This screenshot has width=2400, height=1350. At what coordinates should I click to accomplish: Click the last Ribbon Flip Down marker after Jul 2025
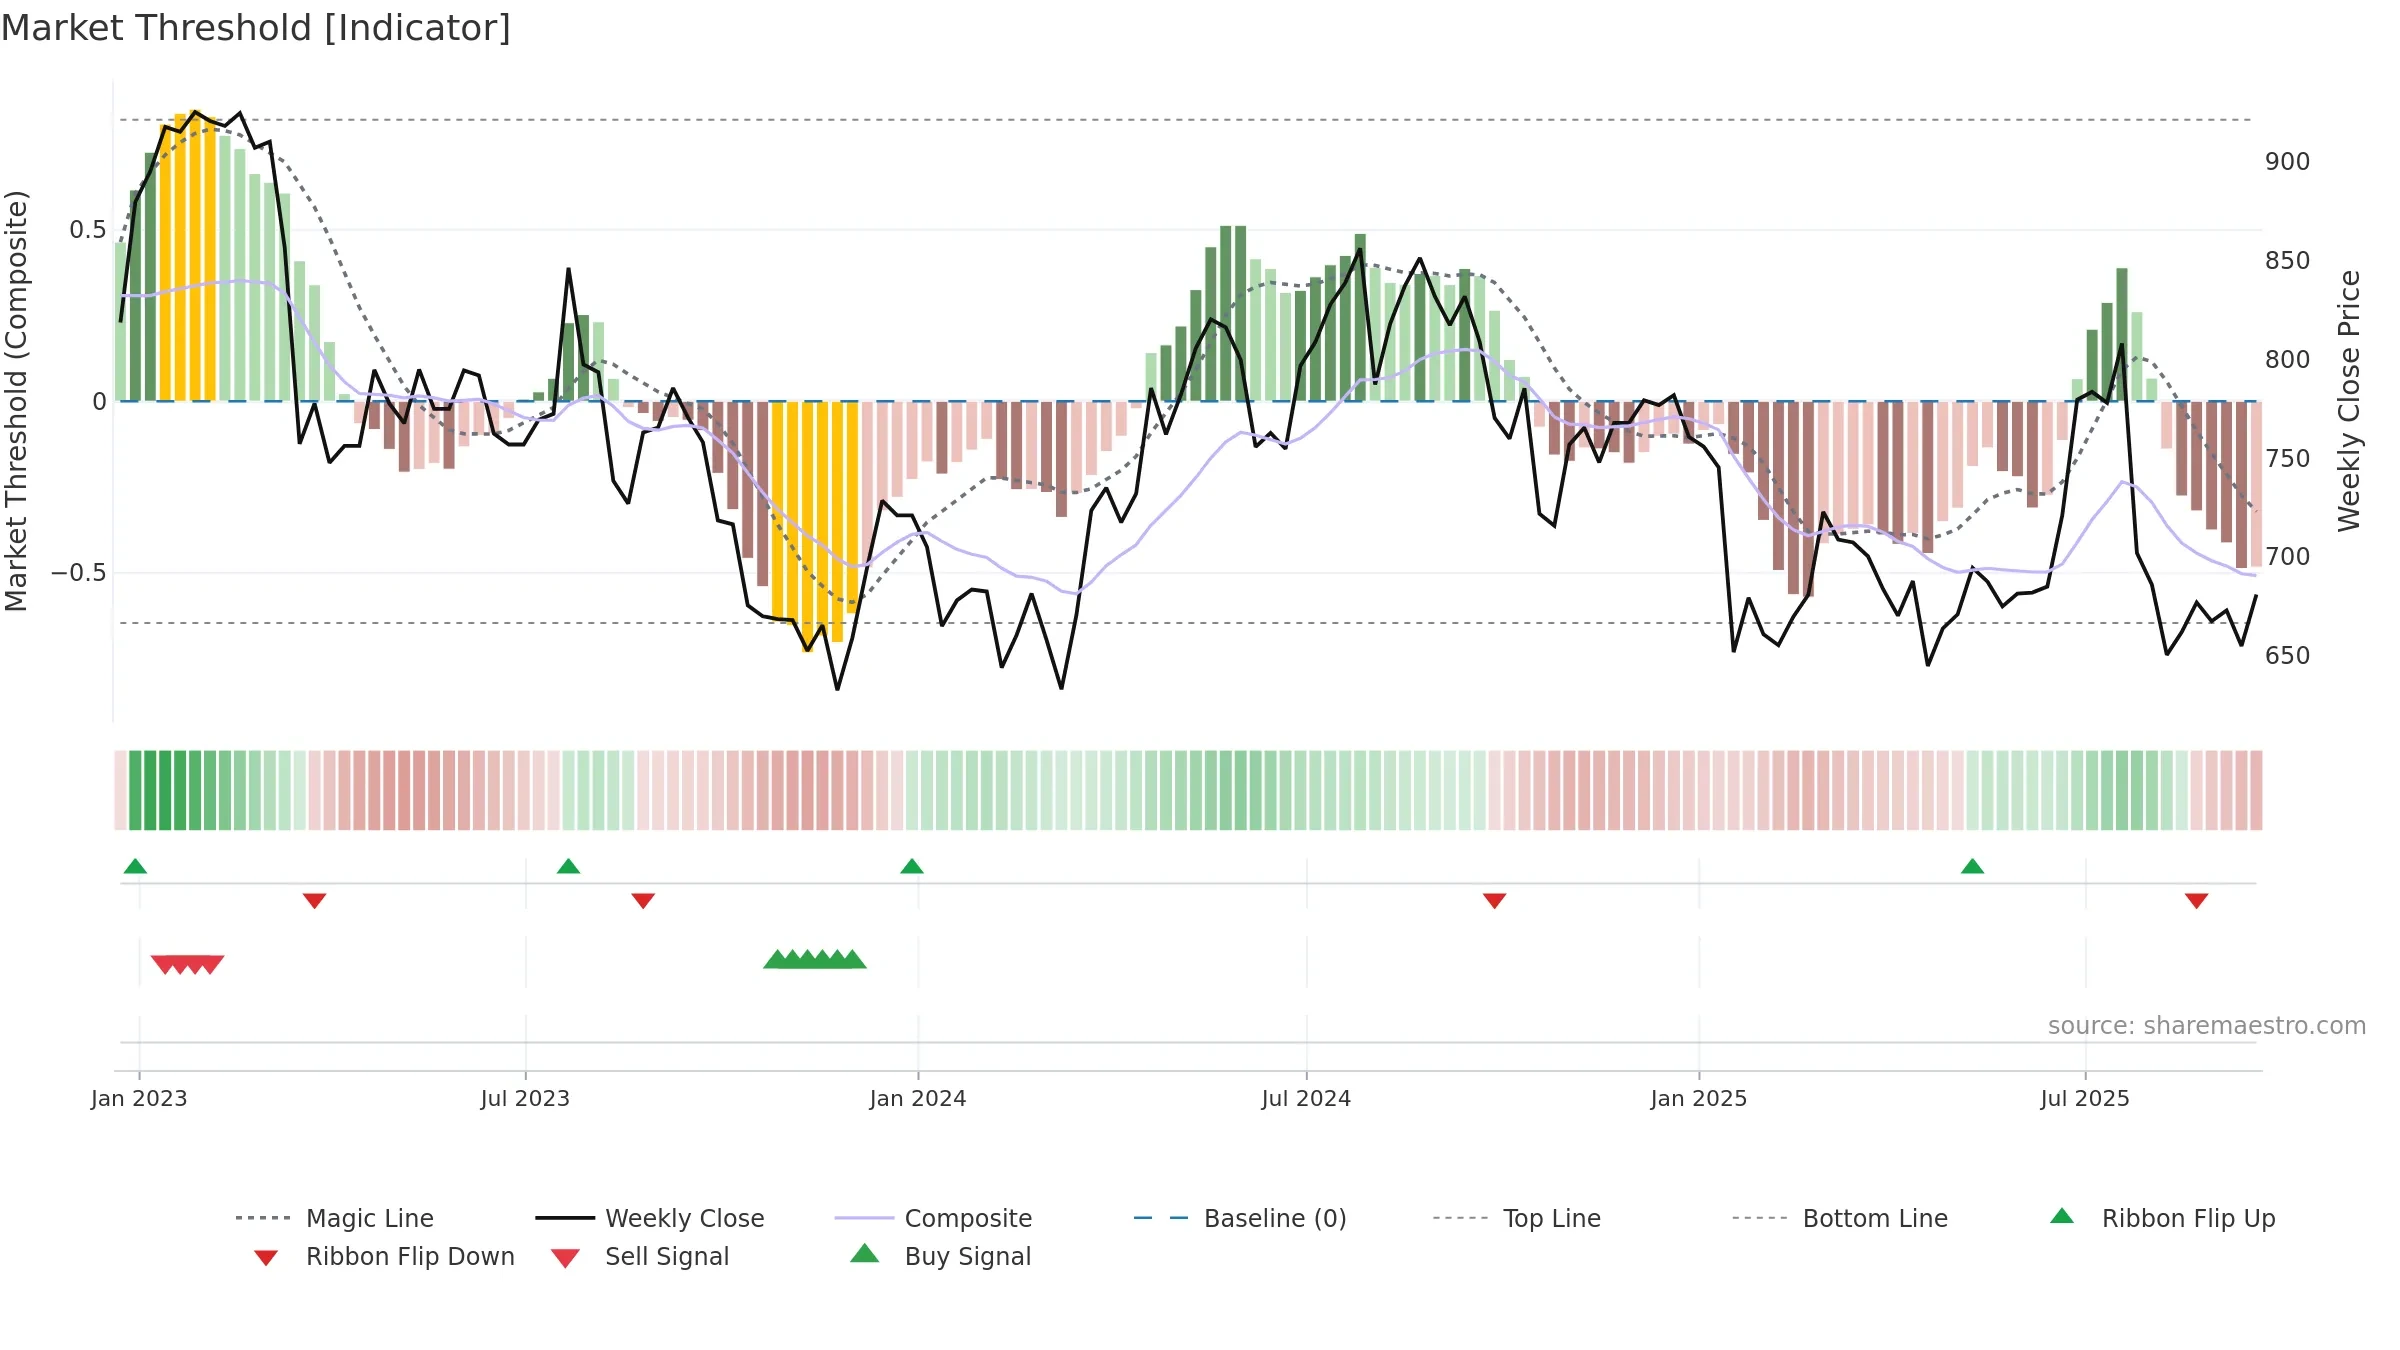click(x=2196, y=901)
